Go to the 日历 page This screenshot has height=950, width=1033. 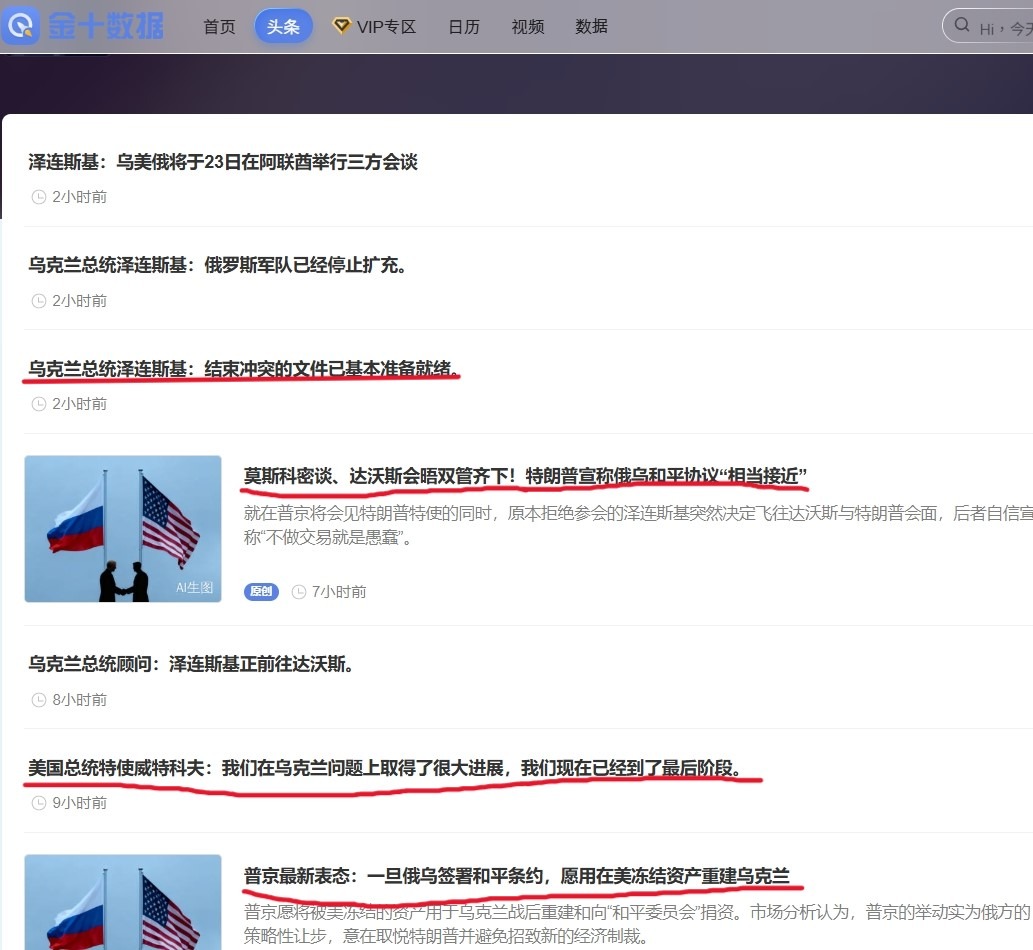point(464,27)
